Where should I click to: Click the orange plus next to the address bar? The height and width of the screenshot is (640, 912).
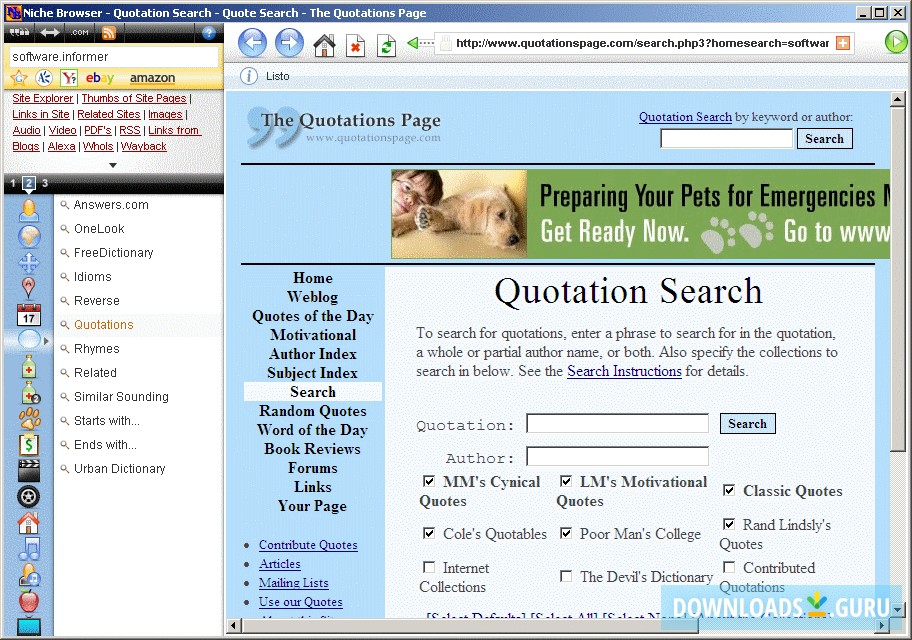click(x=845, y=42)
